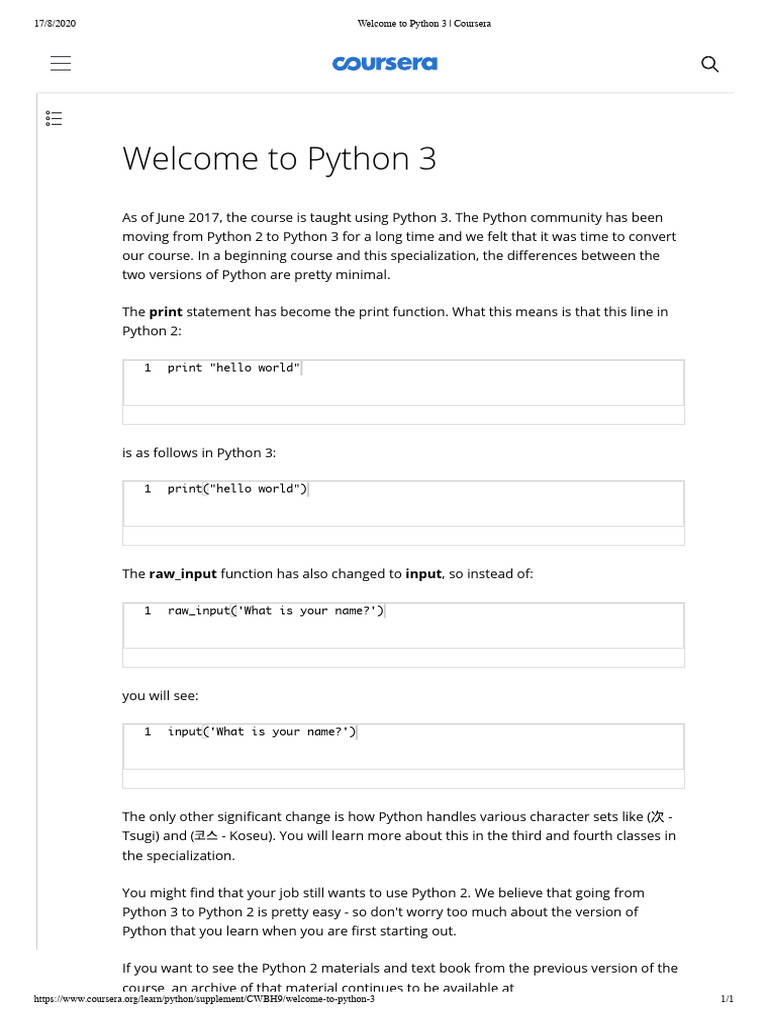Open the hamburger navigation menu
This screenshot has height=1024, width=768.
pos(60,64)
